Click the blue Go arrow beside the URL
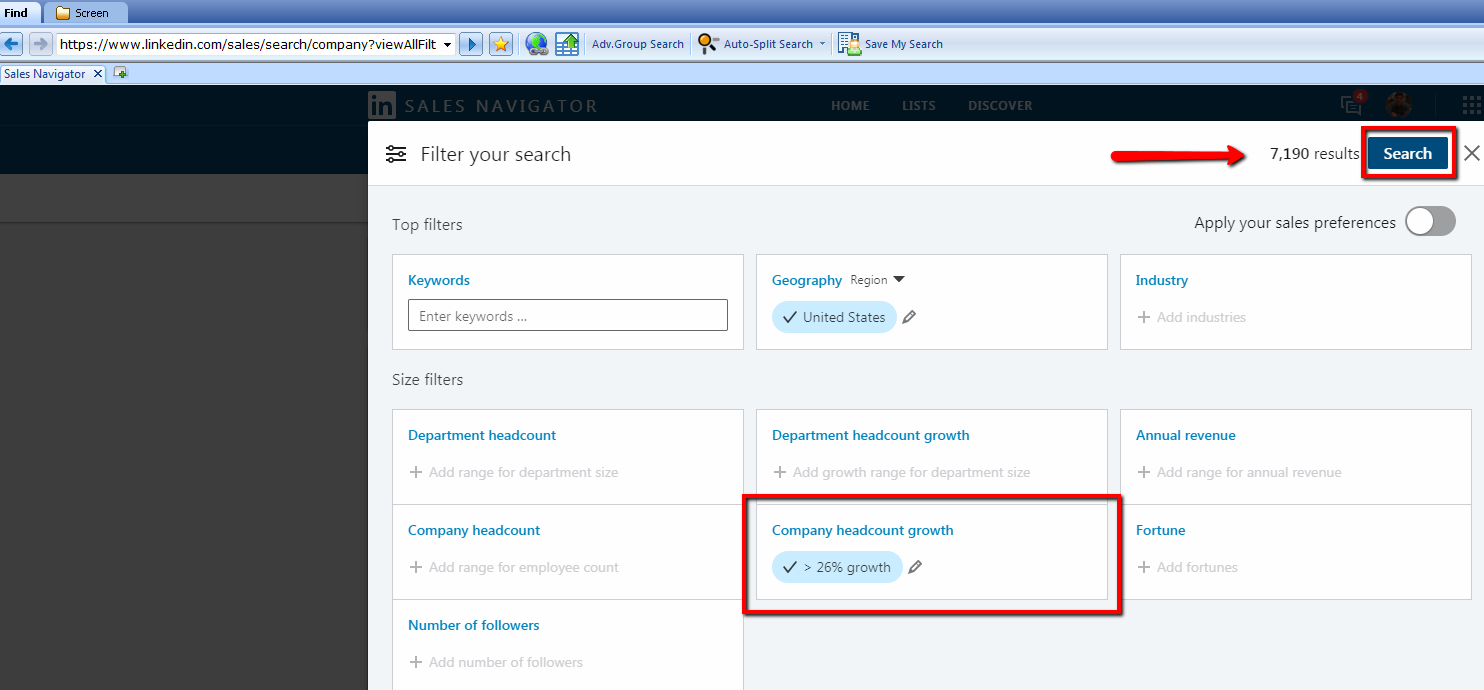The height and width of the screenshot is (690, 1484). point(471,44)
